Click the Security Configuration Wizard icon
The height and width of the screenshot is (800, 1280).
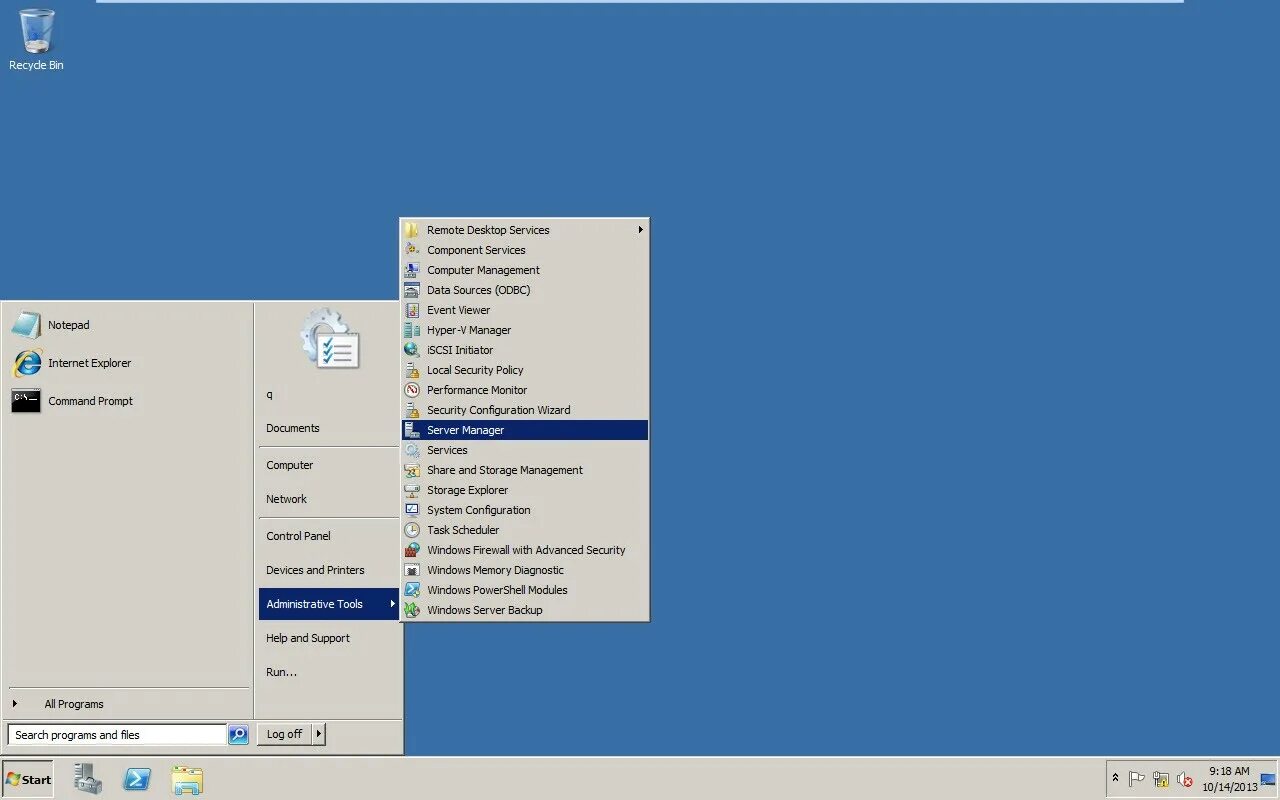pos(412,410)
